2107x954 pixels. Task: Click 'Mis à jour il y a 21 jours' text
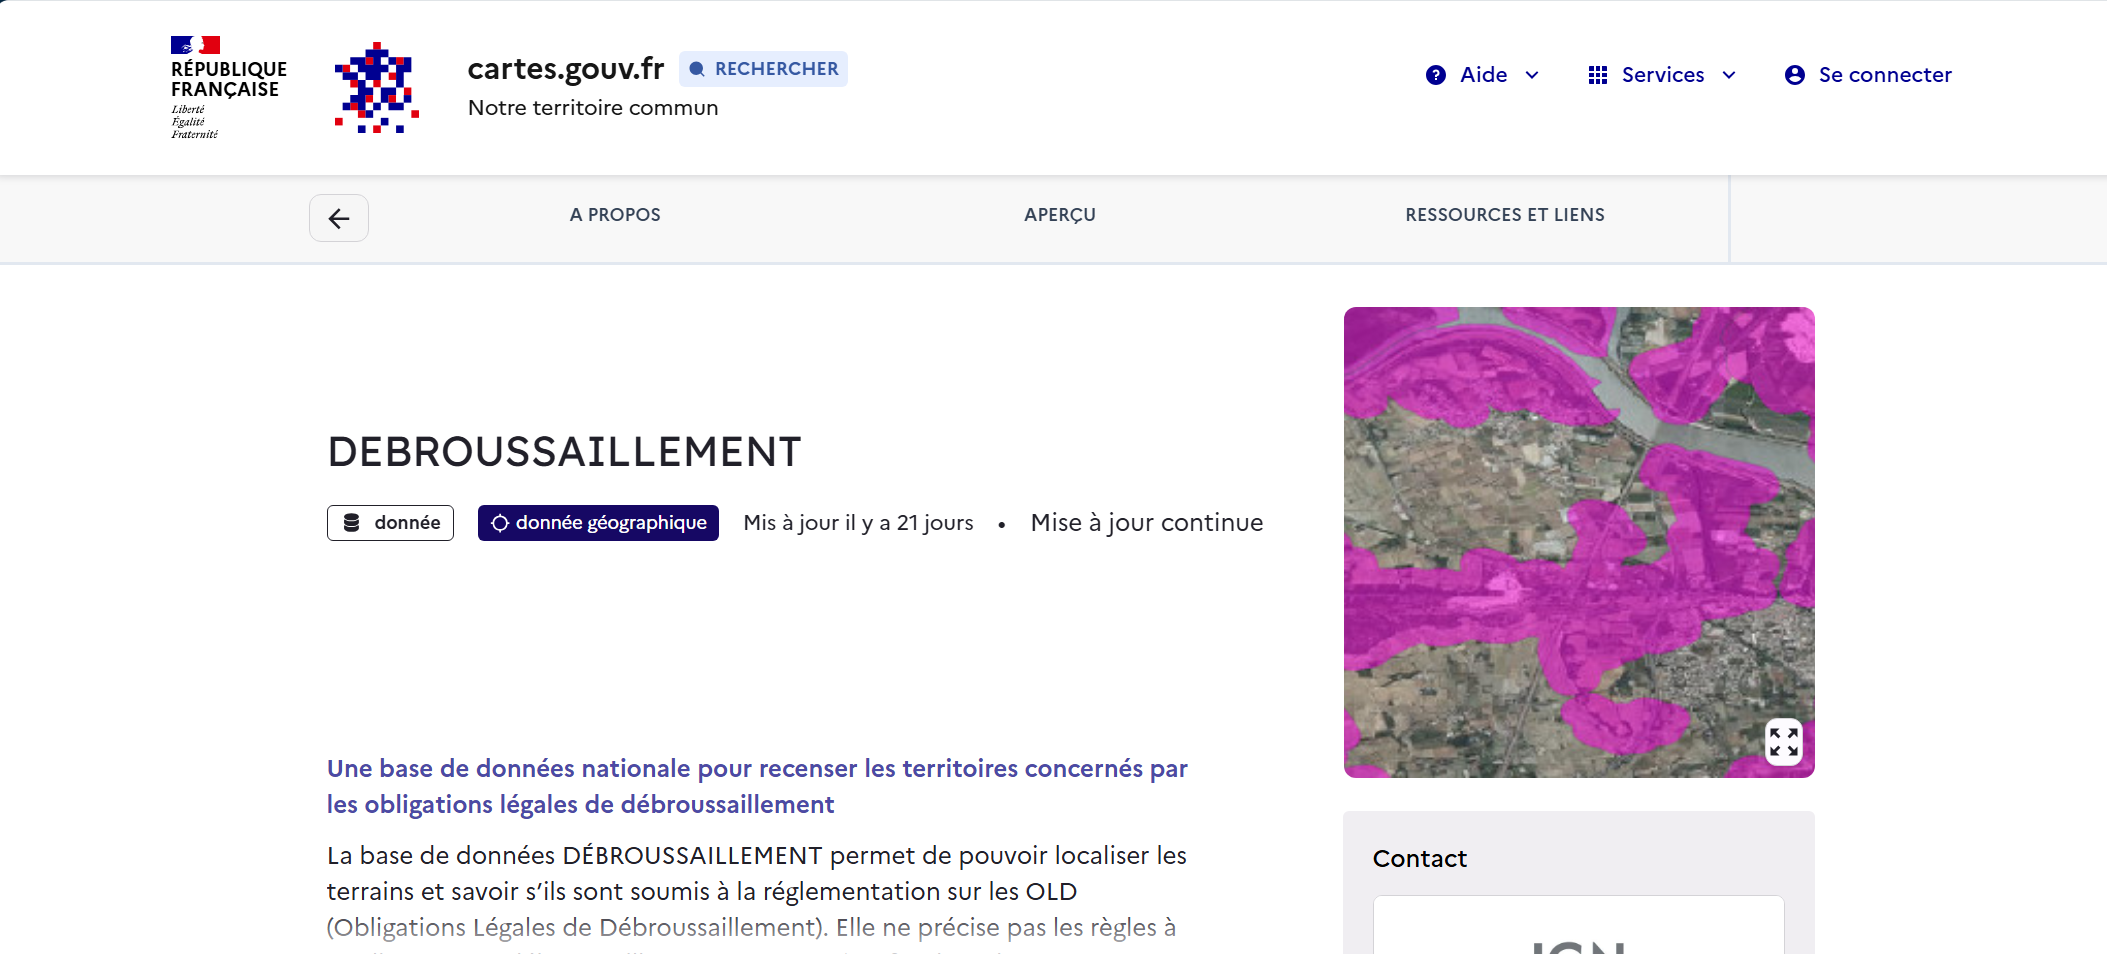(858, 523)
